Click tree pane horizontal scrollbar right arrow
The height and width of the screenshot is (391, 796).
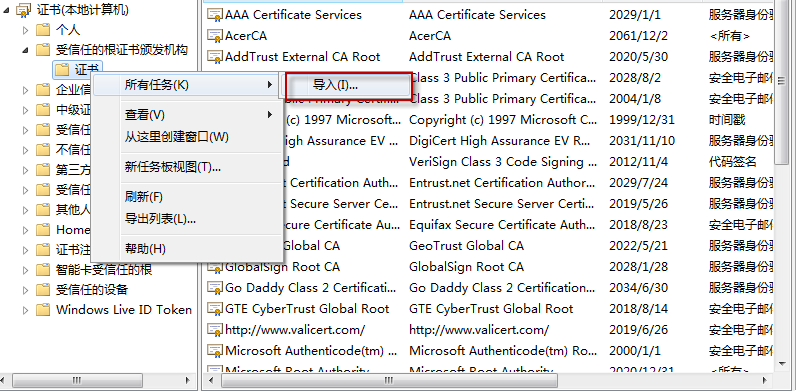[x=188, y=380]
